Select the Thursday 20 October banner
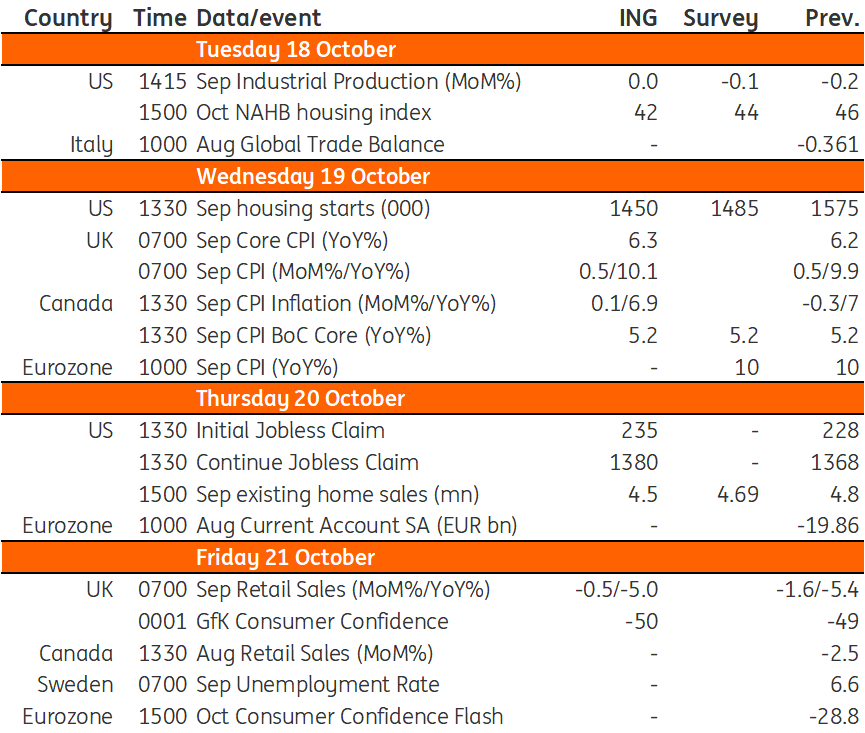The image size is (865, 733). pos(432,399)
